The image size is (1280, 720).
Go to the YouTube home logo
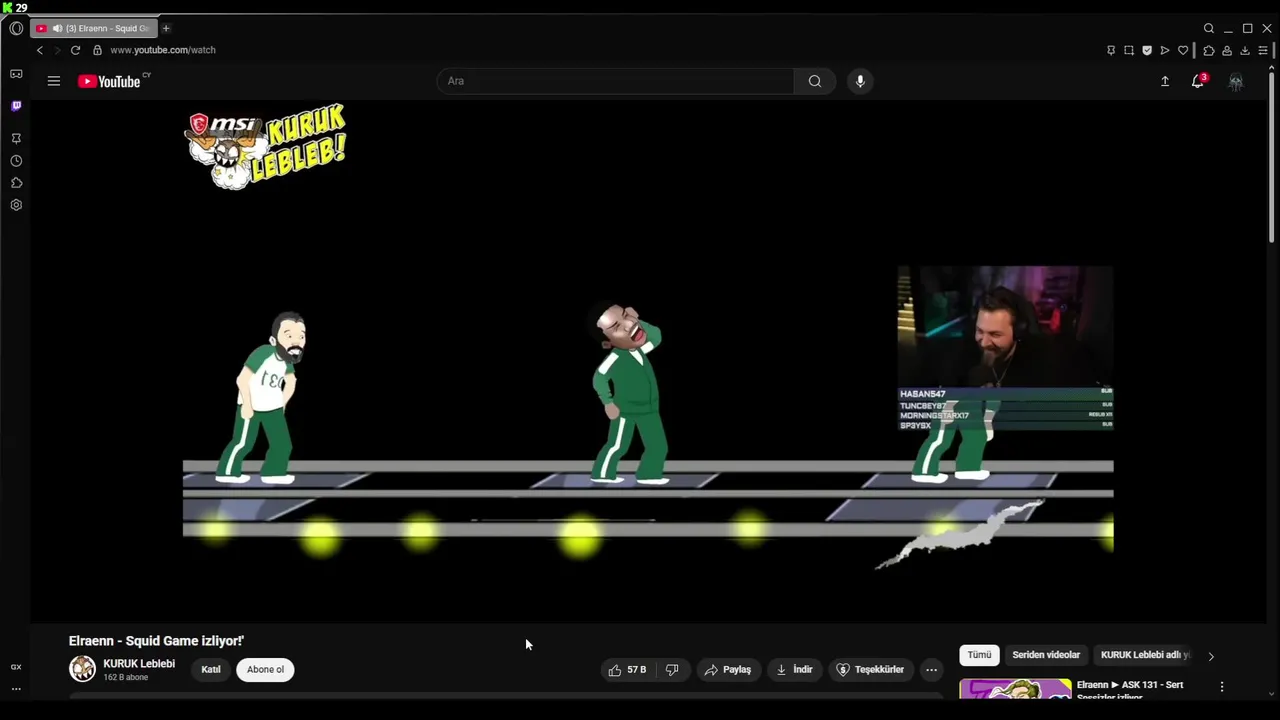click(x=110, y=81)
